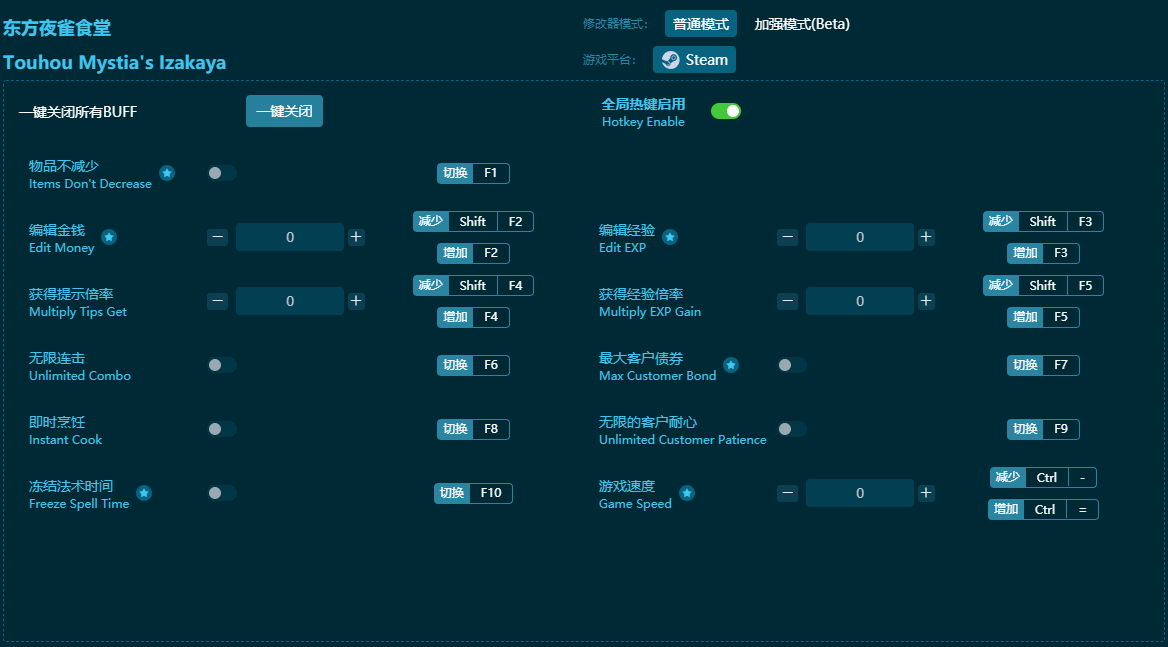Viewport: 1168px width, 647px height.
Task: Click the star icon beside Items Don't Decrease
Action: pyautogui.click(x=167, y=173)
